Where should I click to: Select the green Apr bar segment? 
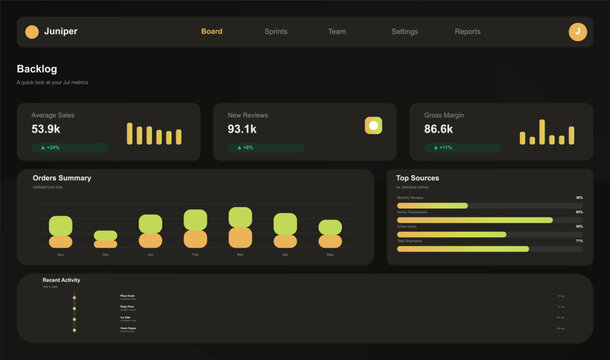pyautogui.click(x=285, y=224)
